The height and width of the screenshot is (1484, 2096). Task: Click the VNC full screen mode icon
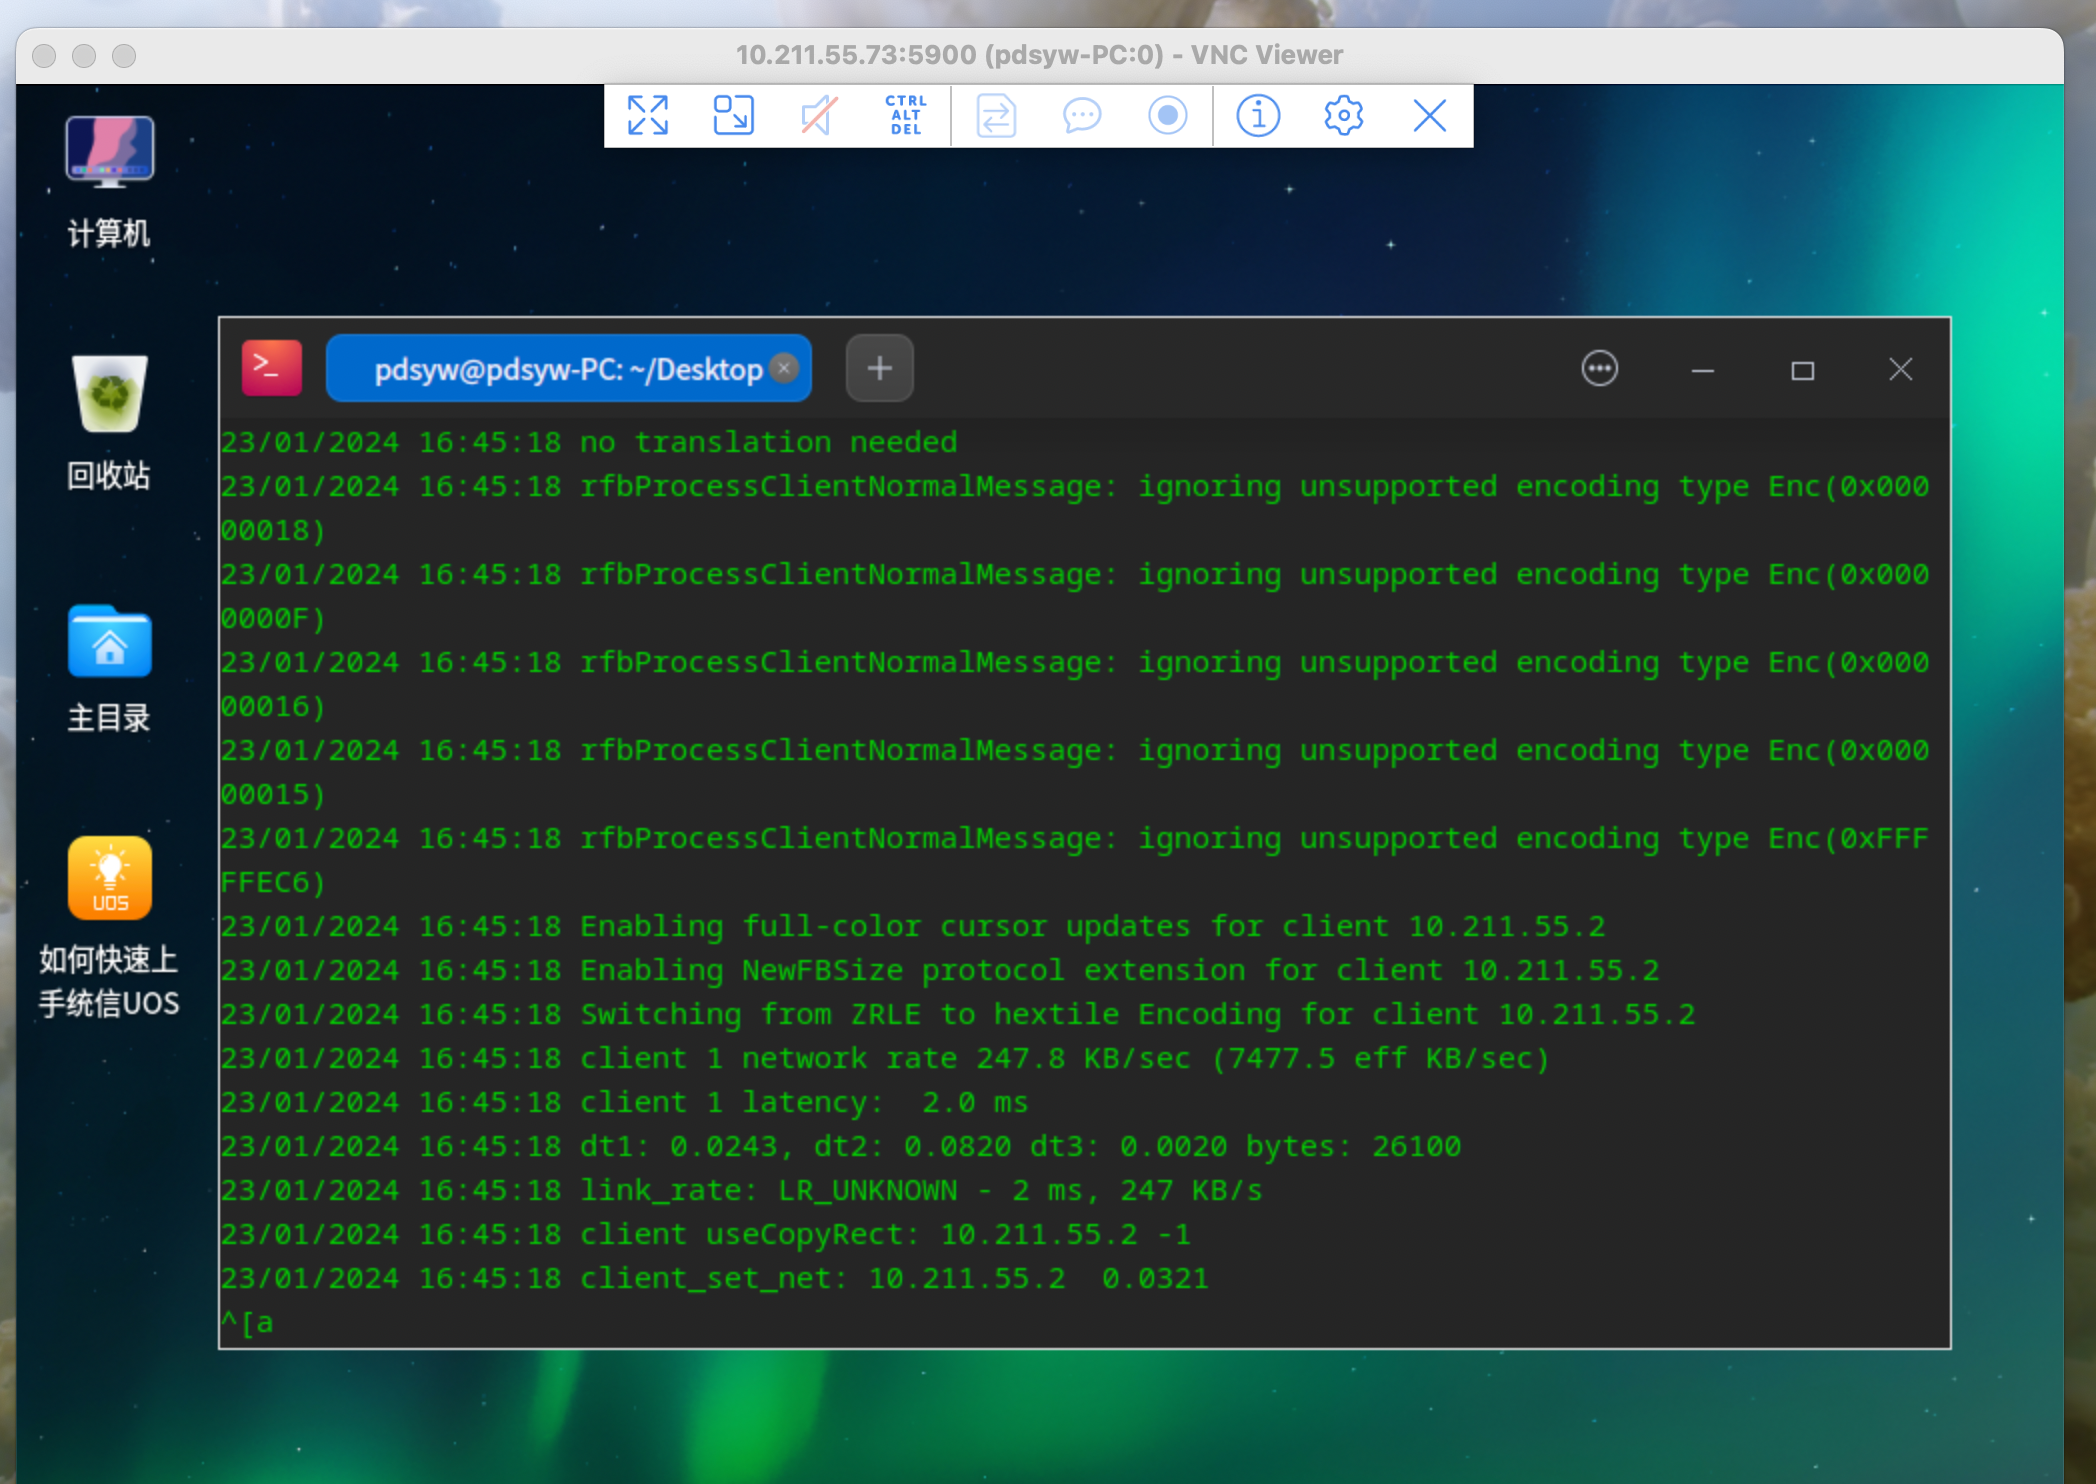point(647,116)
